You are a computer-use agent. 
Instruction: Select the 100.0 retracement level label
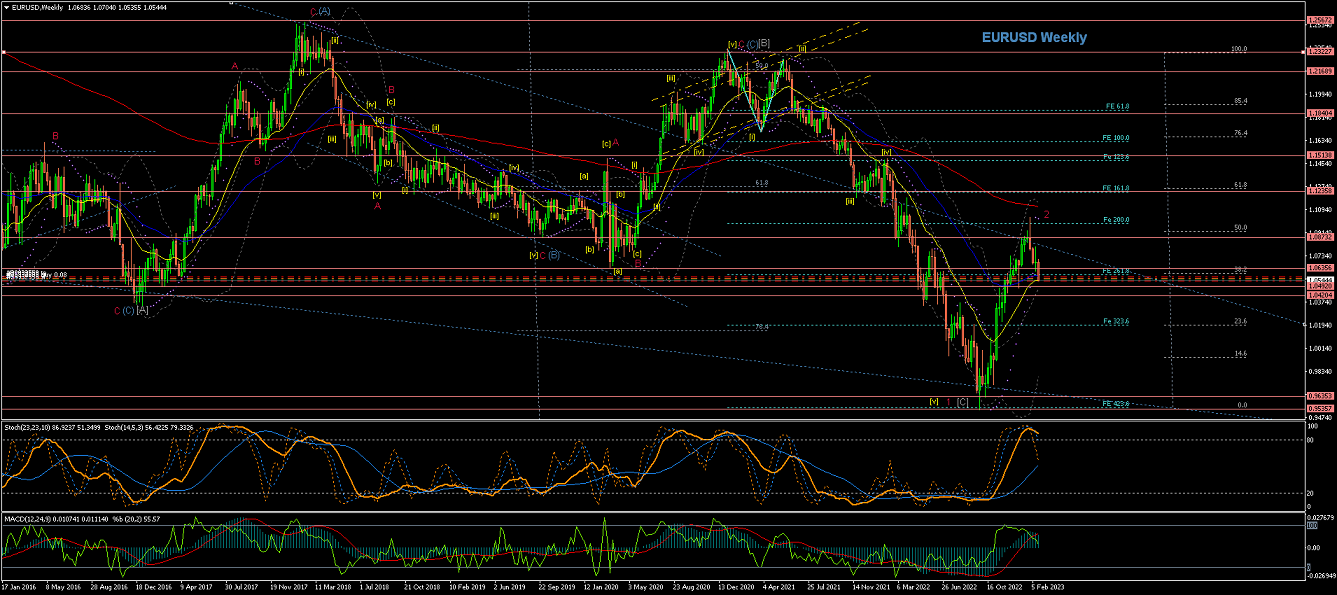pyautogui.click(x=1239, y=48)
